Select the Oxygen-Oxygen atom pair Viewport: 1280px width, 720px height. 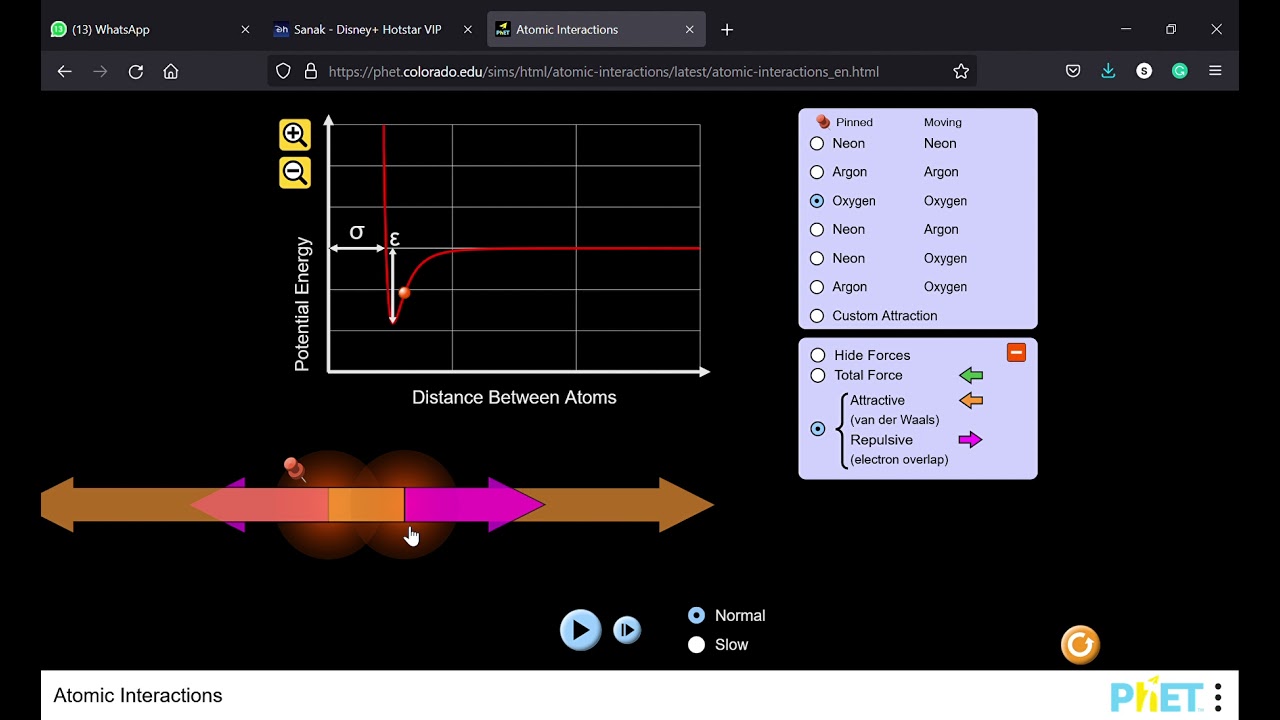tap(817, 201)
